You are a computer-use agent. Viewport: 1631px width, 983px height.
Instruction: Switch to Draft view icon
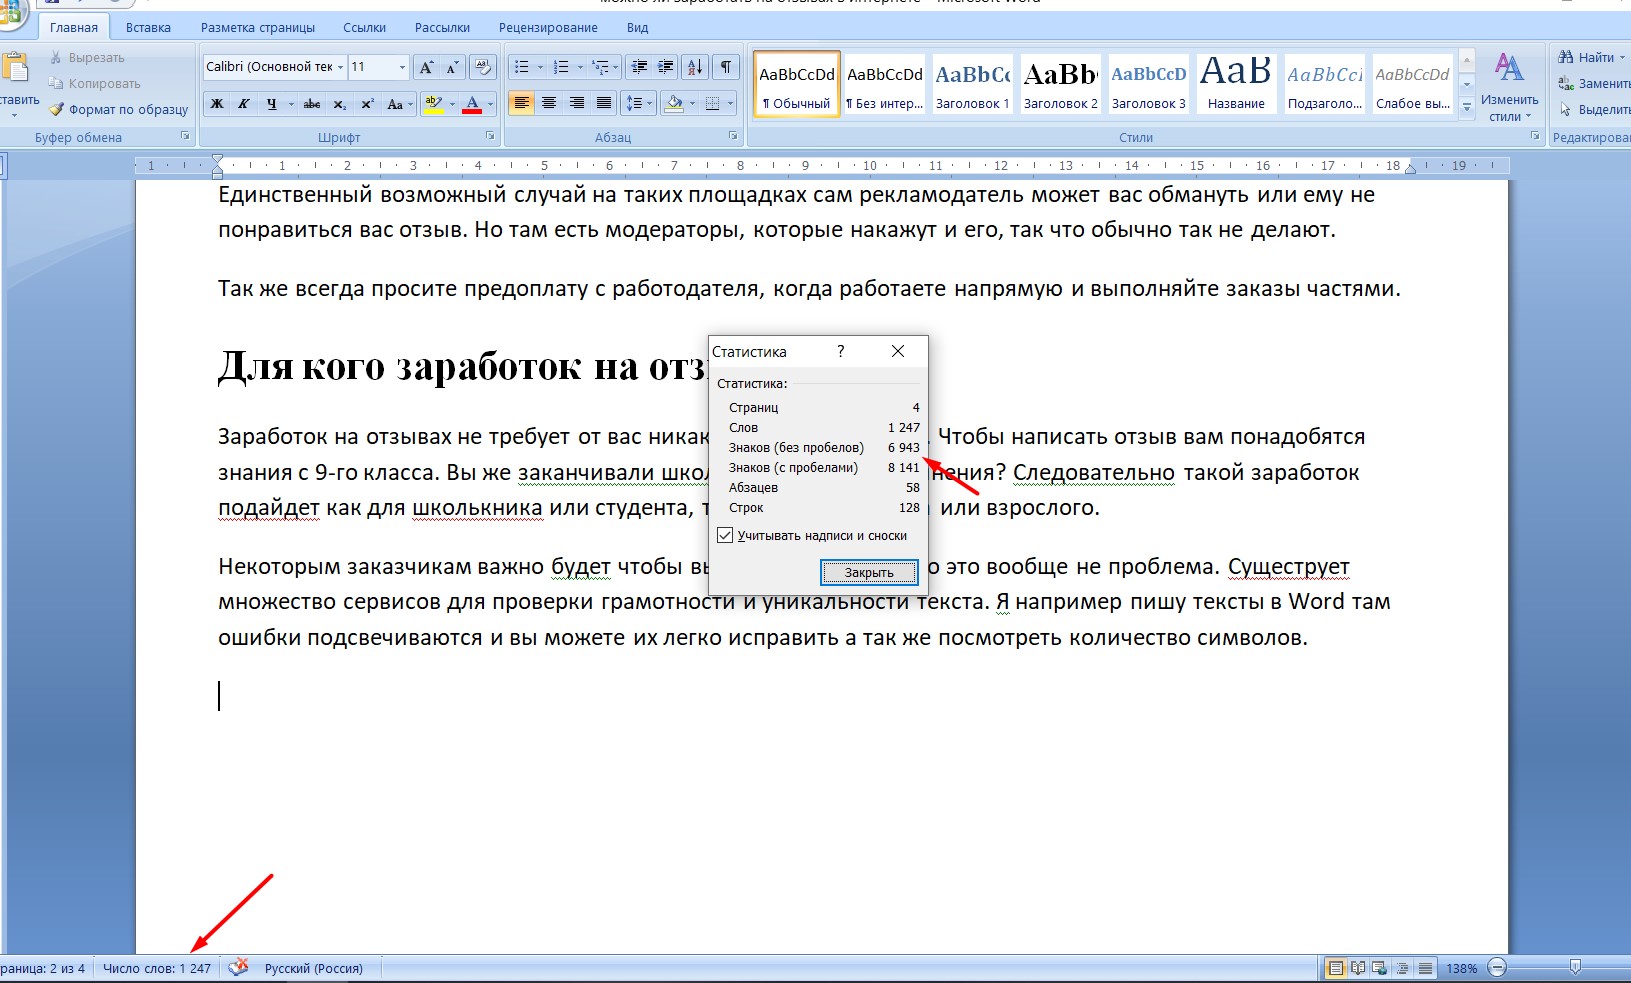1425,968
